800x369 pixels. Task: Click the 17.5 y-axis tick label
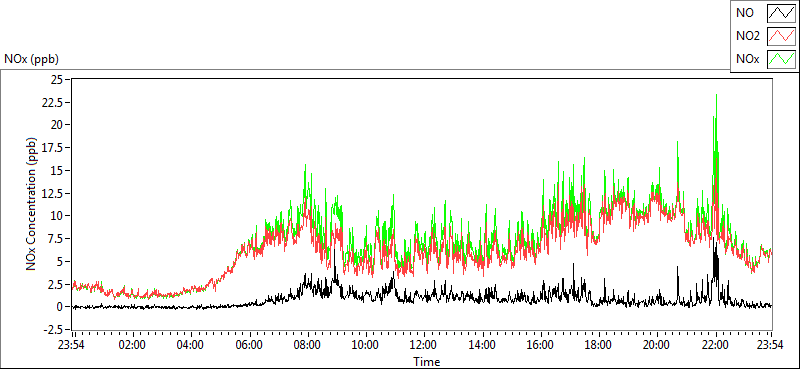coord(52,147)
